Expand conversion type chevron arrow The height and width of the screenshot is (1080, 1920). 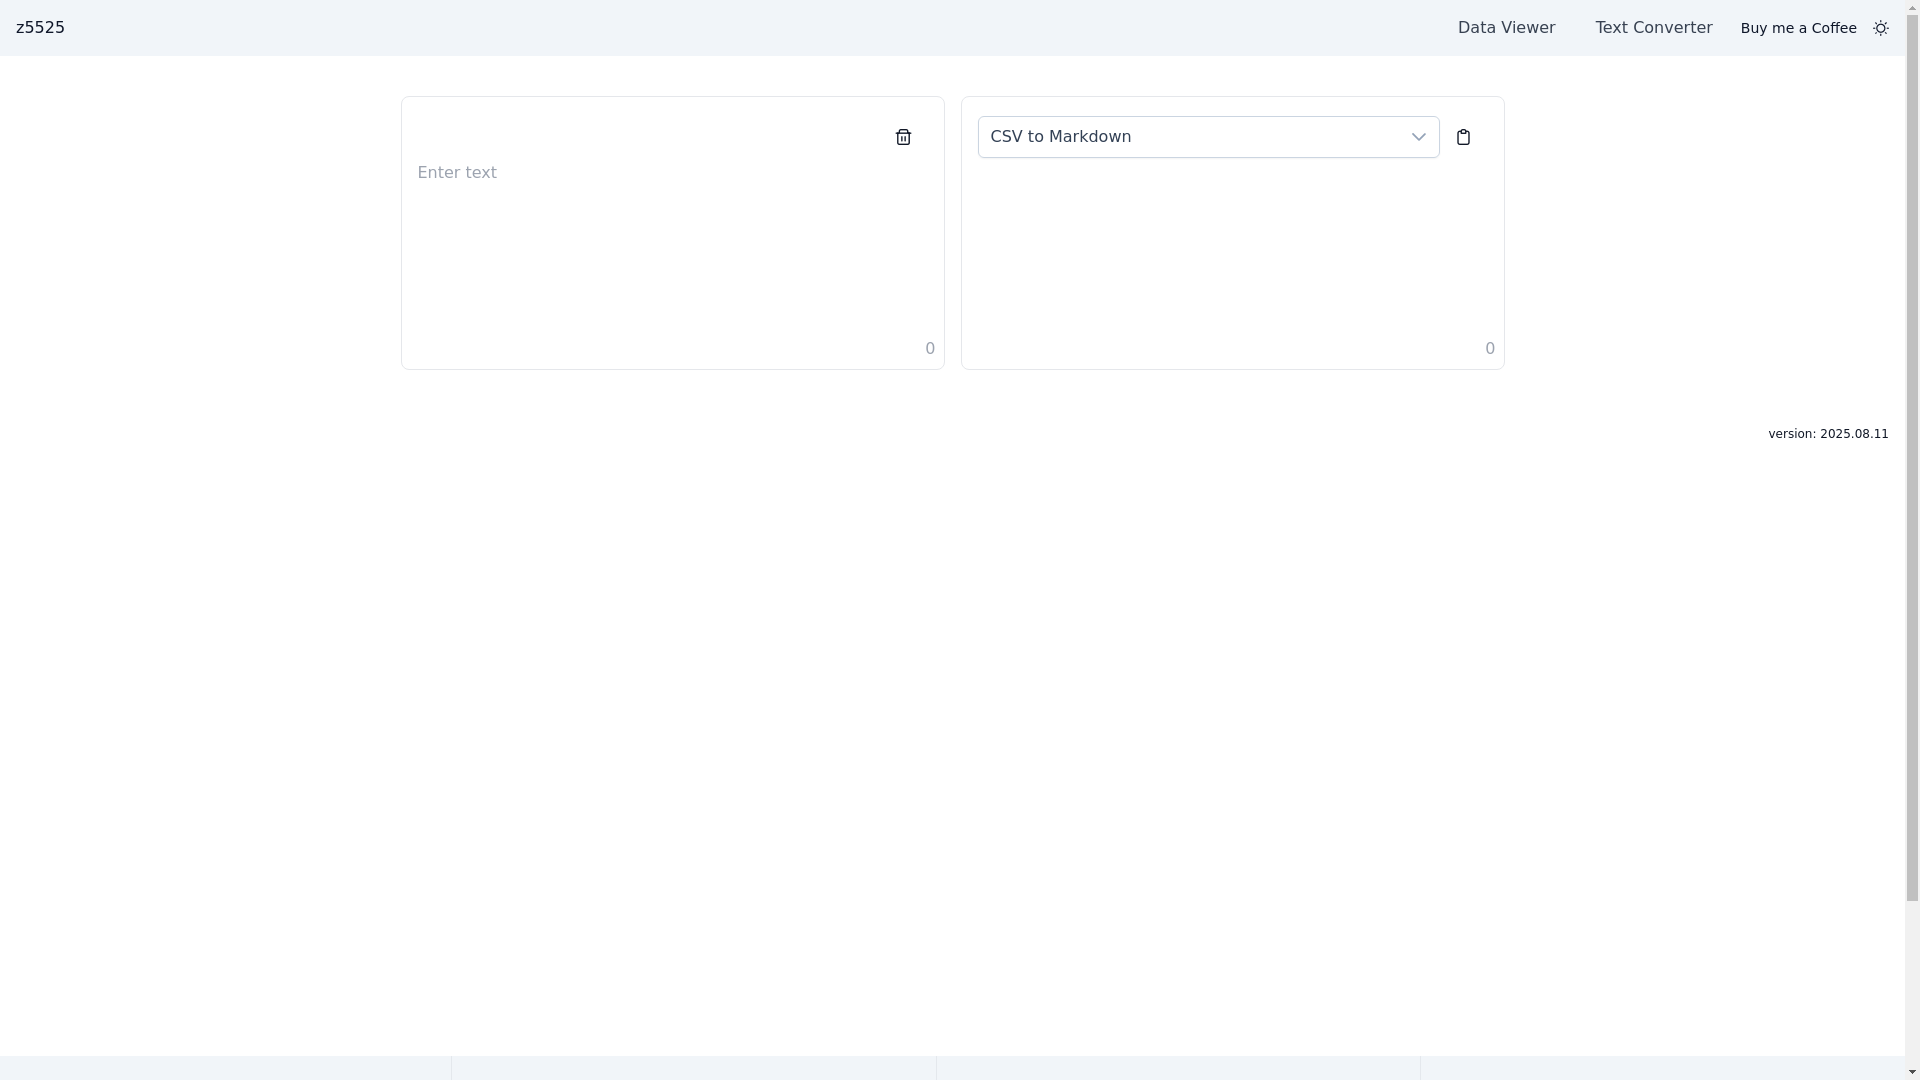tap(1418, 137)
